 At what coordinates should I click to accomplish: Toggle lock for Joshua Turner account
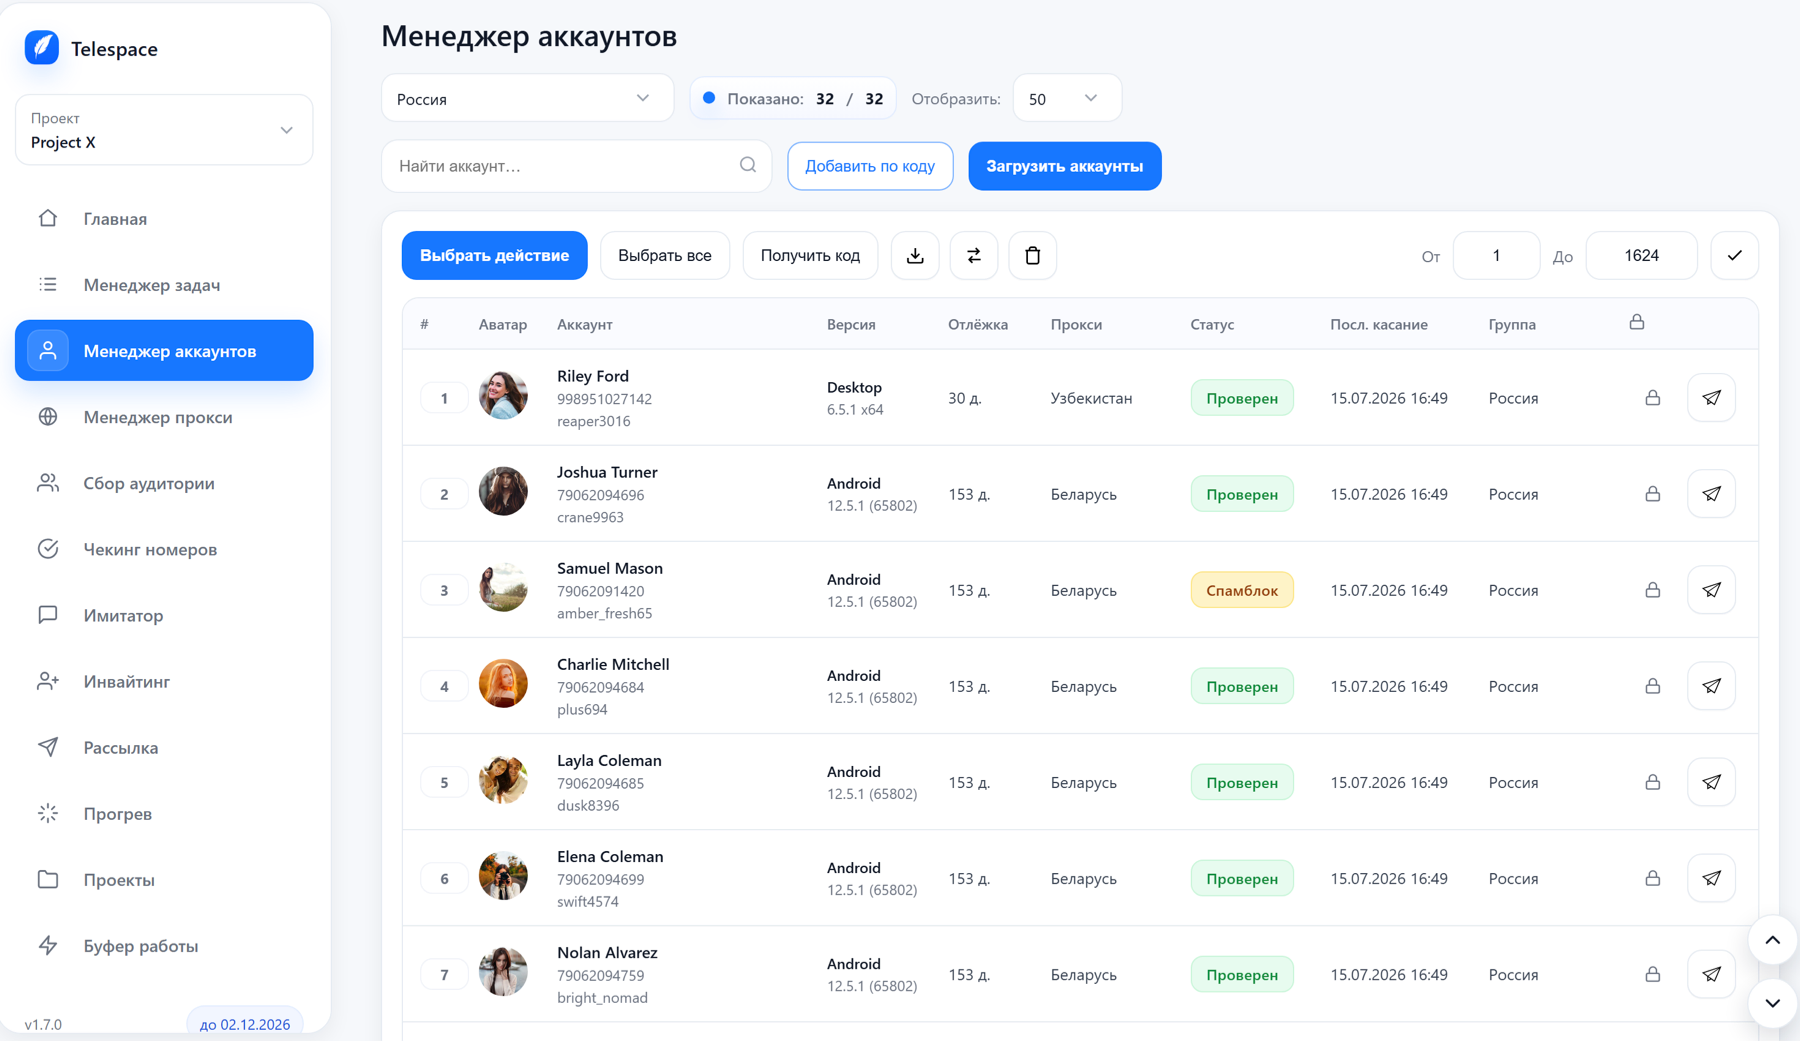point(1653,493)
